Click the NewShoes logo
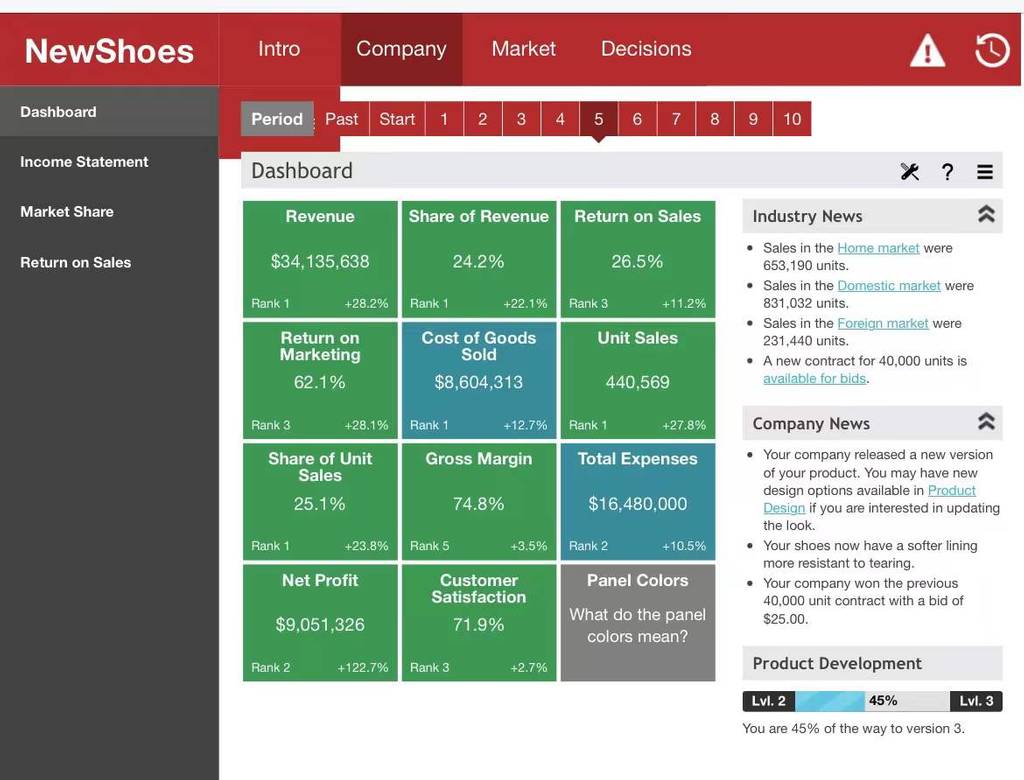The width and height of the screenshot is (1024, 780). (109, 51)
